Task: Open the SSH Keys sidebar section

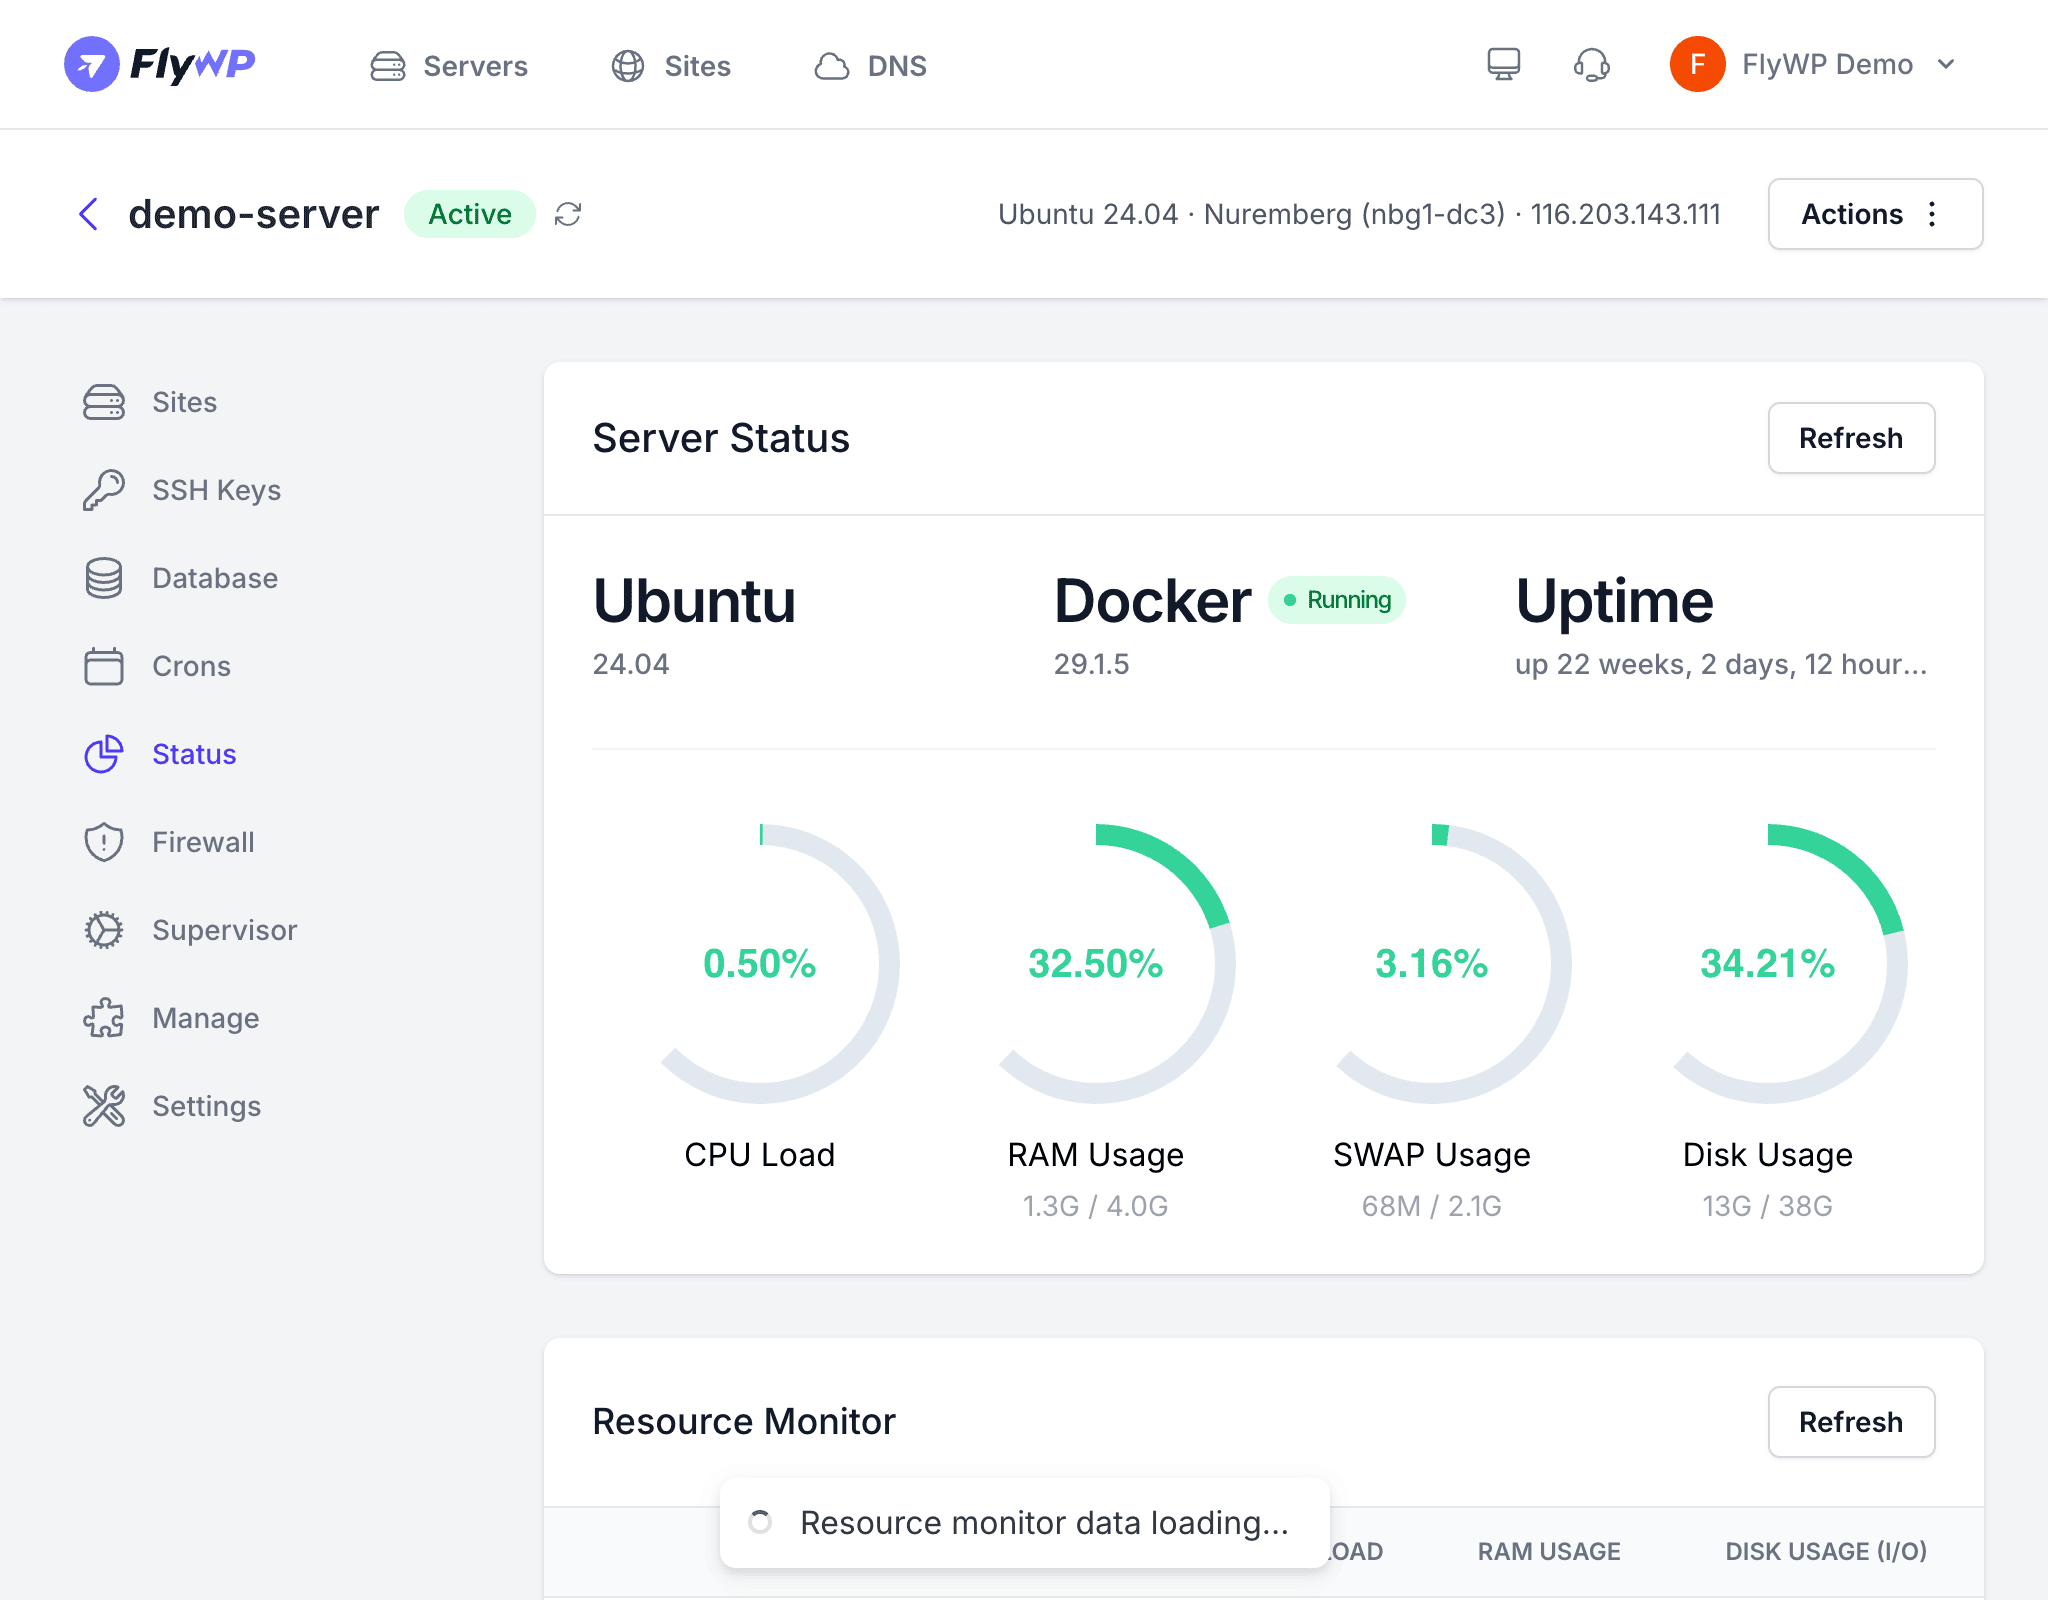Action: click(x=216, y=490)
